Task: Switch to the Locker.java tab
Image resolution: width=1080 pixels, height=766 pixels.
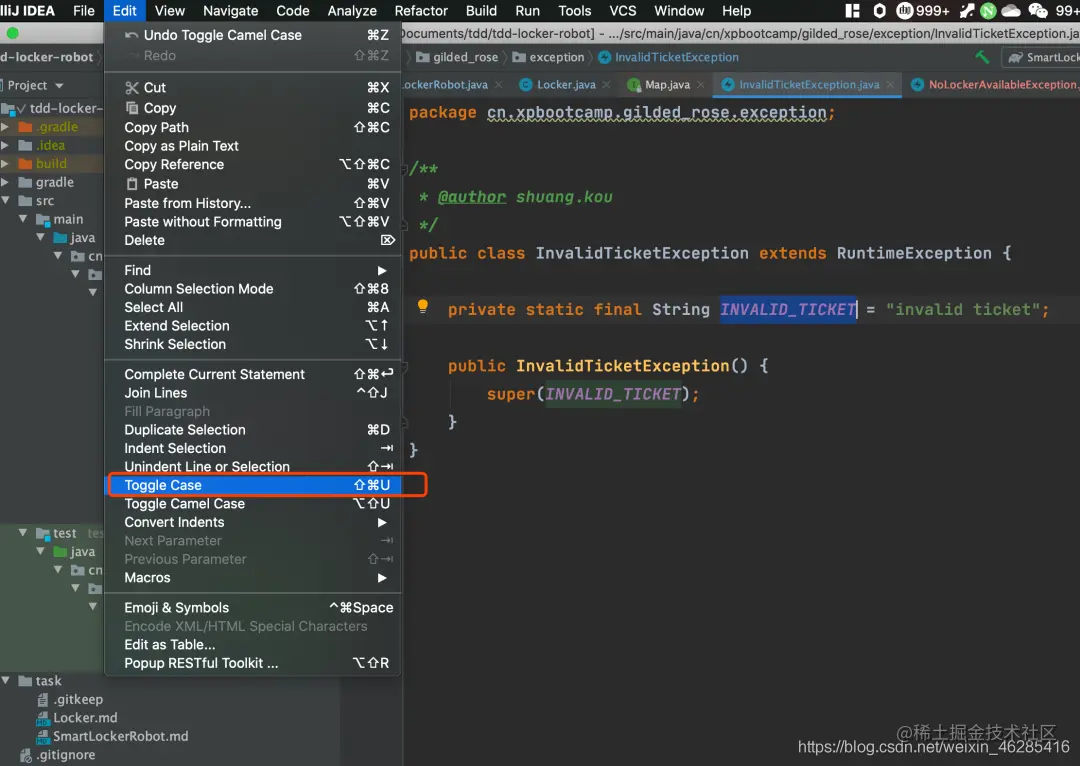Action: click(565, 84)
